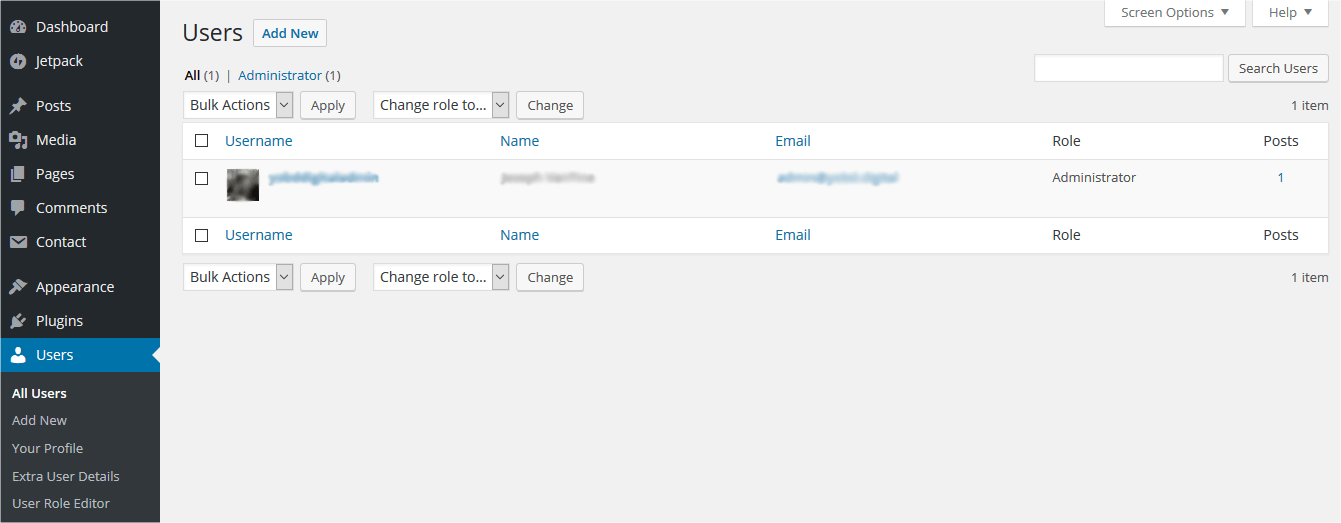Image resolution: width=1341 pixels, height=523 pixels.
Task: Open User Role Editor submenu item
Action: click(61, 503)
